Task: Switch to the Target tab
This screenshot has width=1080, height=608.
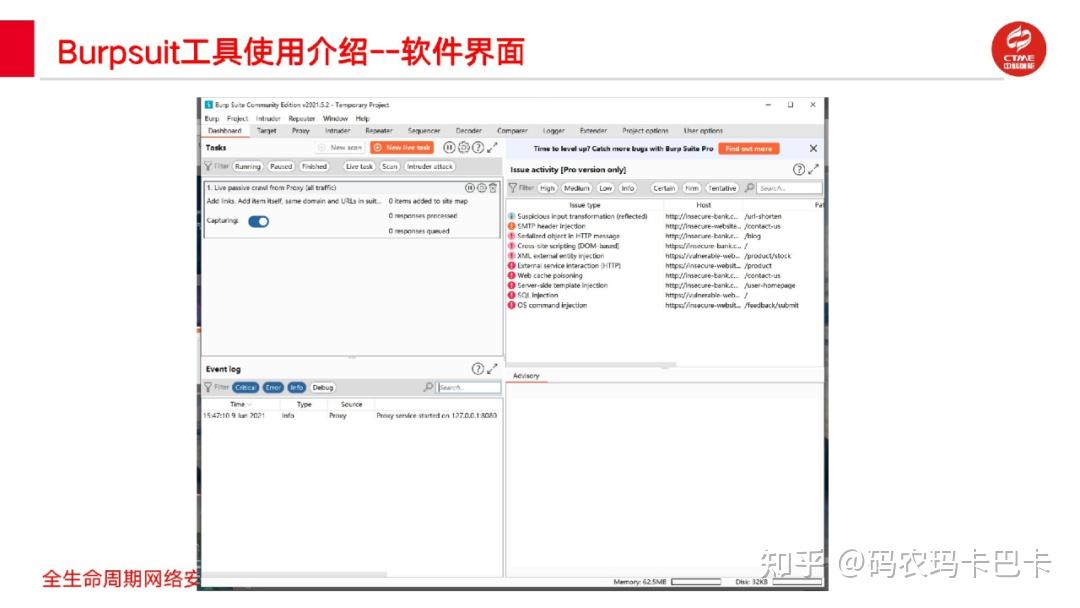Action: pos(267,130)
